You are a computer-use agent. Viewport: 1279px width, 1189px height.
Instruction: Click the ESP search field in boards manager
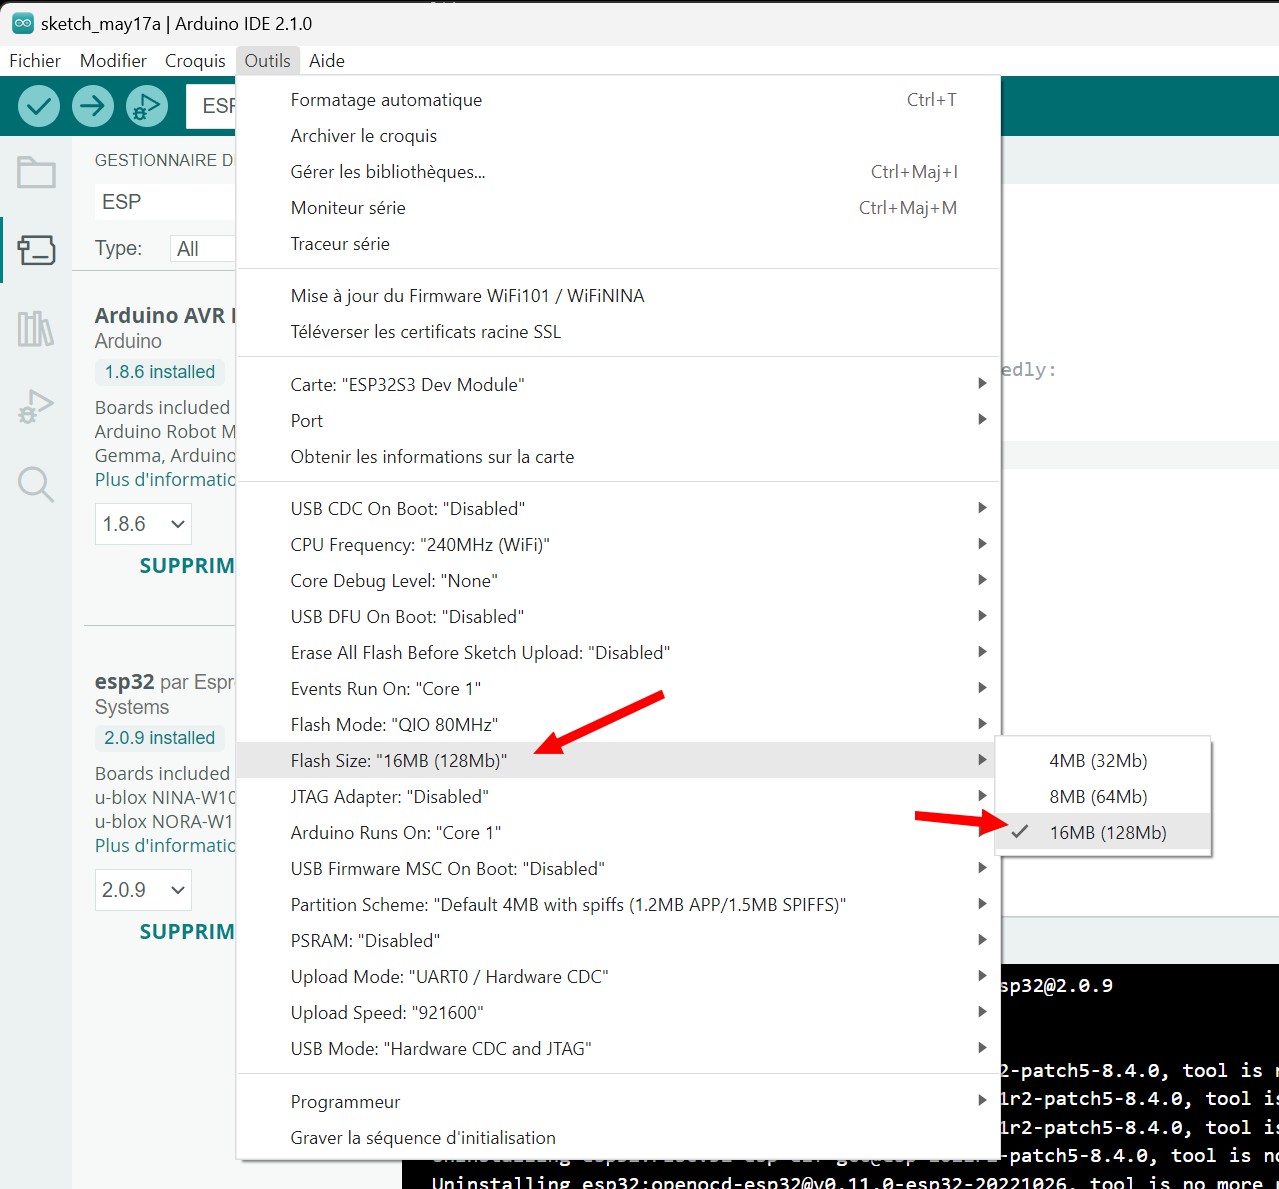click(165, 202)
